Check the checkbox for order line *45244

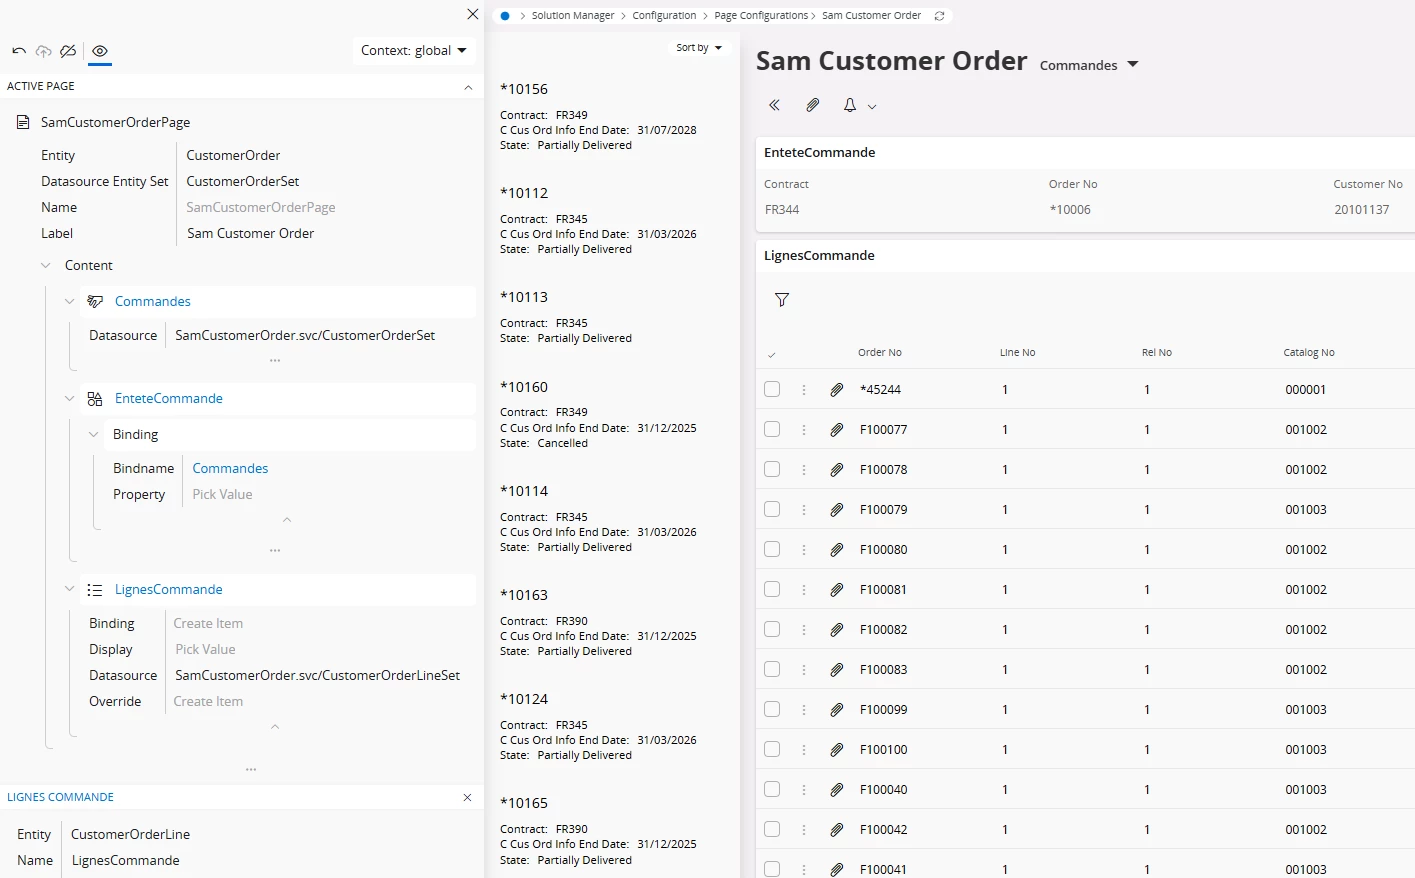click(x=772, y=390)
